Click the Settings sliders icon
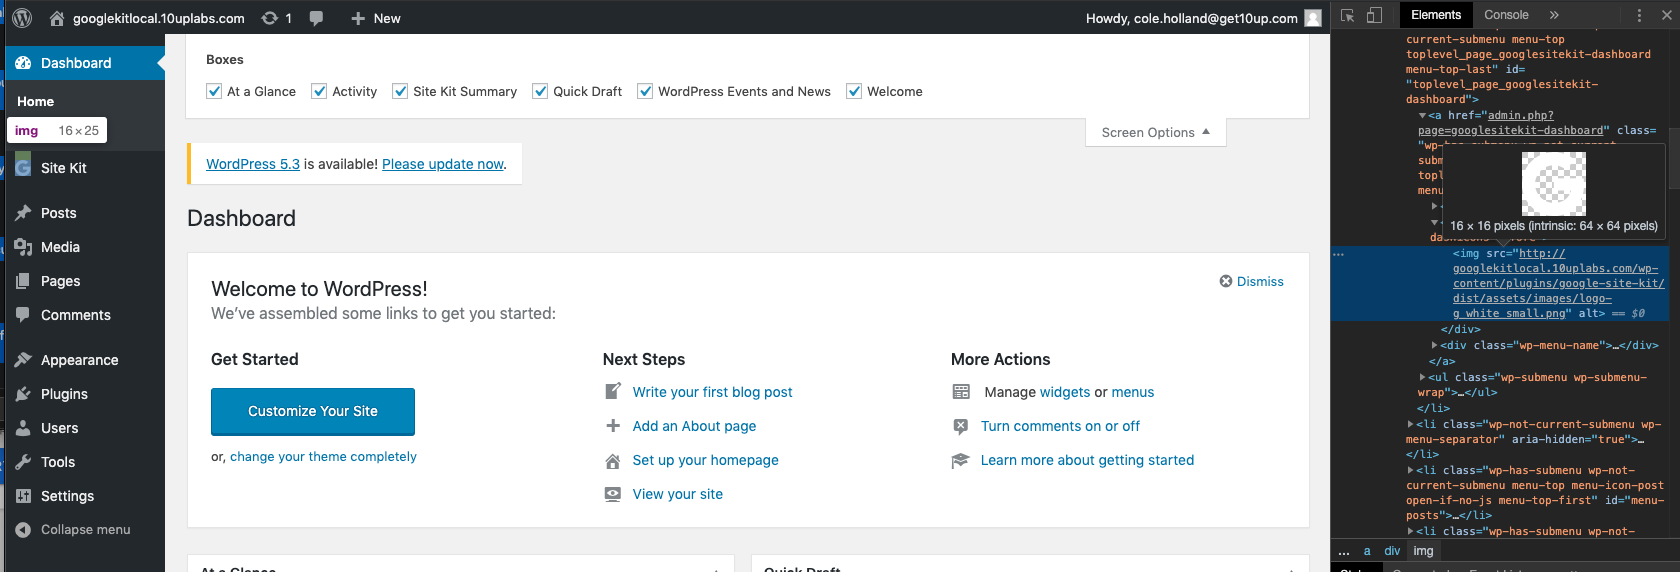The width and height of the screenshot is (1680, 572). tap(23, 496)
